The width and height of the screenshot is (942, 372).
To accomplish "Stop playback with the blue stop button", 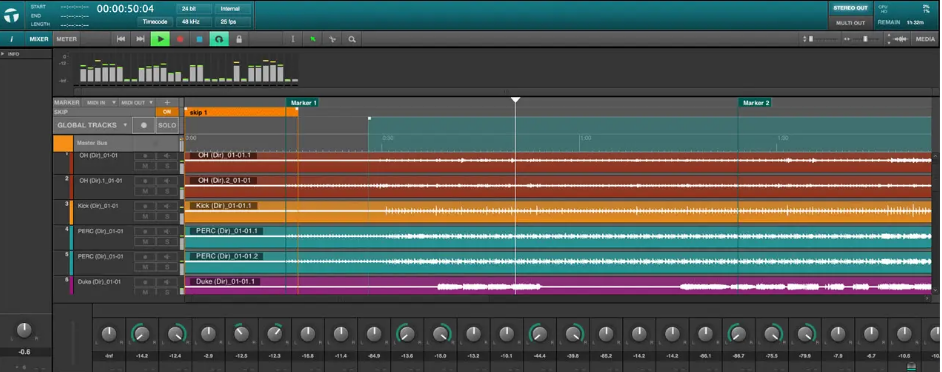I will point(199,39).
